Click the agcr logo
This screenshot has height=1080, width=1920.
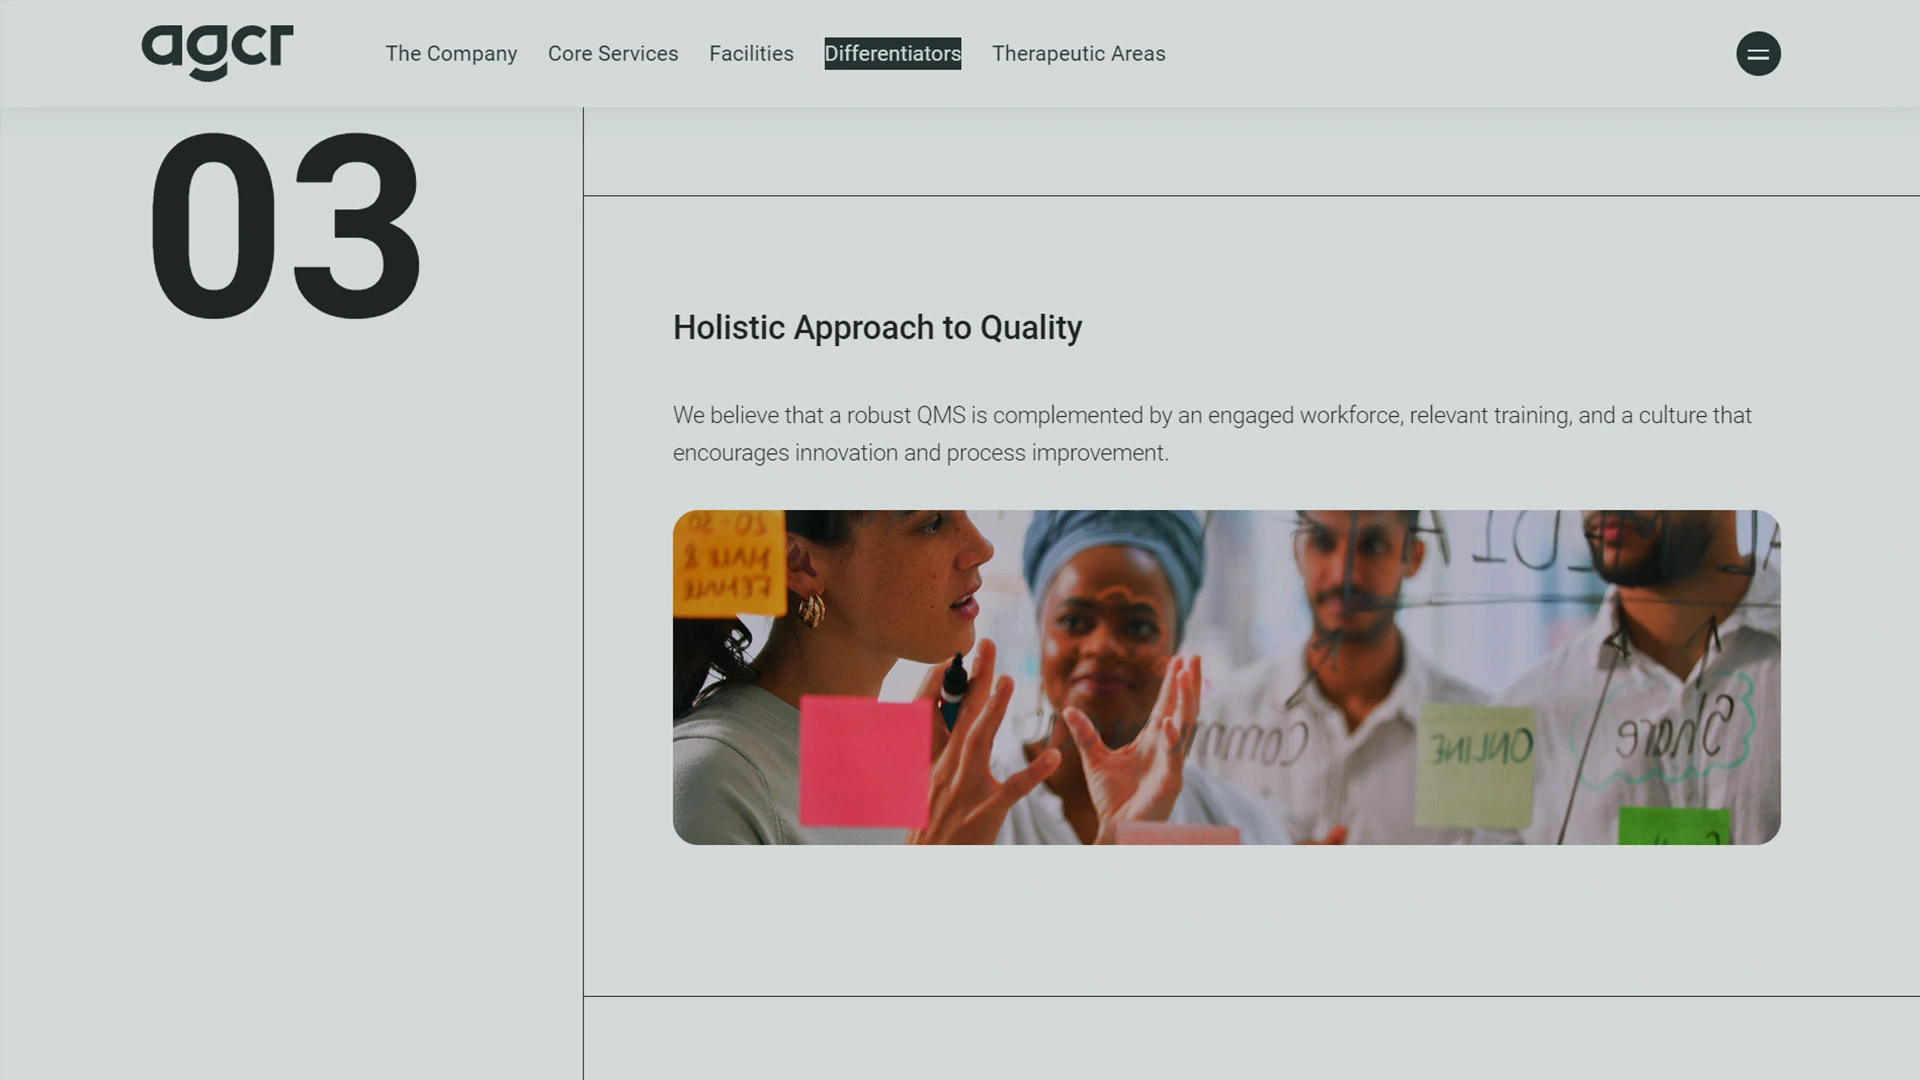(x=215, y=51)
